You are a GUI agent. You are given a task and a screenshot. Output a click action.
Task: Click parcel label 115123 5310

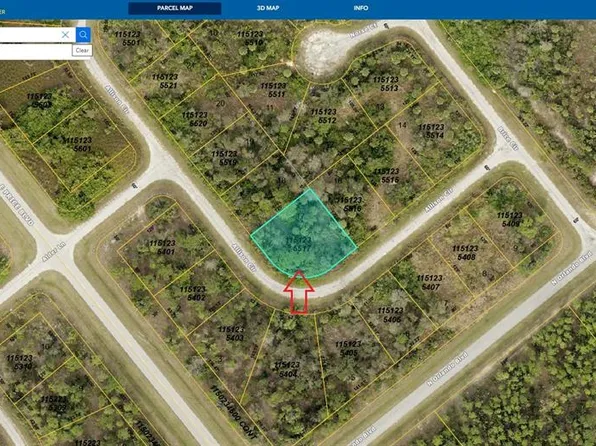coord(20,362)
